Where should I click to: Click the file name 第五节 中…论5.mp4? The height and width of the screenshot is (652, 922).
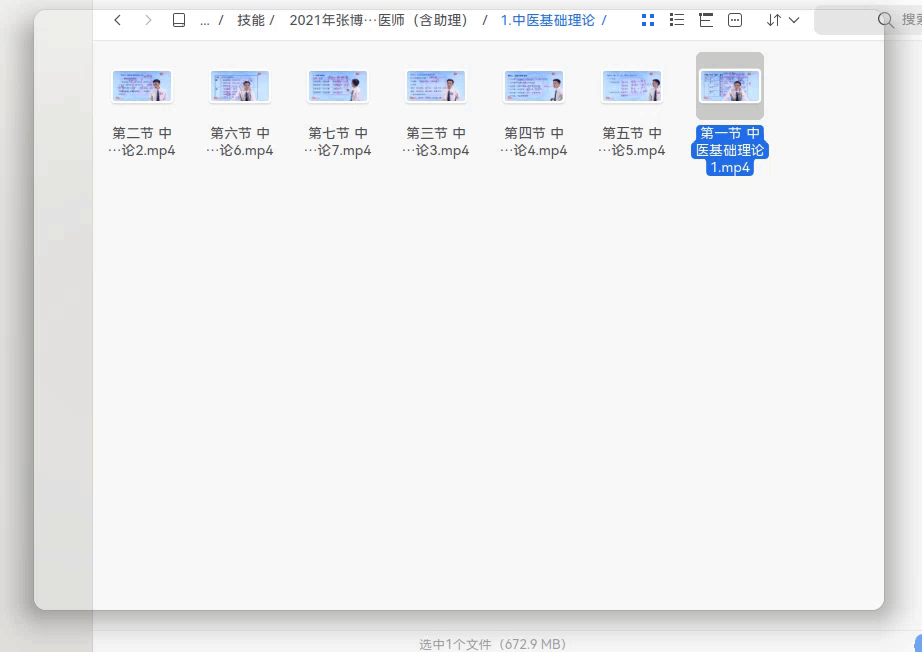coord(632,142)
